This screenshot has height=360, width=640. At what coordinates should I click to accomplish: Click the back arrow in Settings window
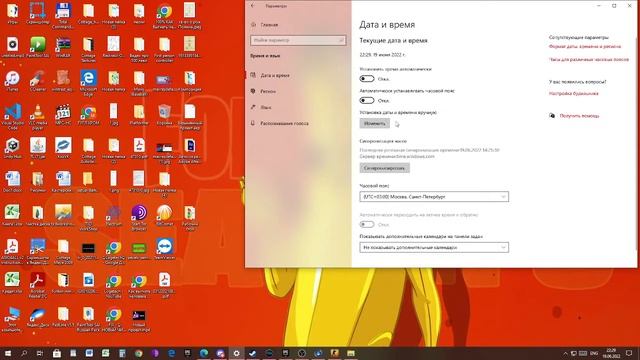(x=253, y=6)
